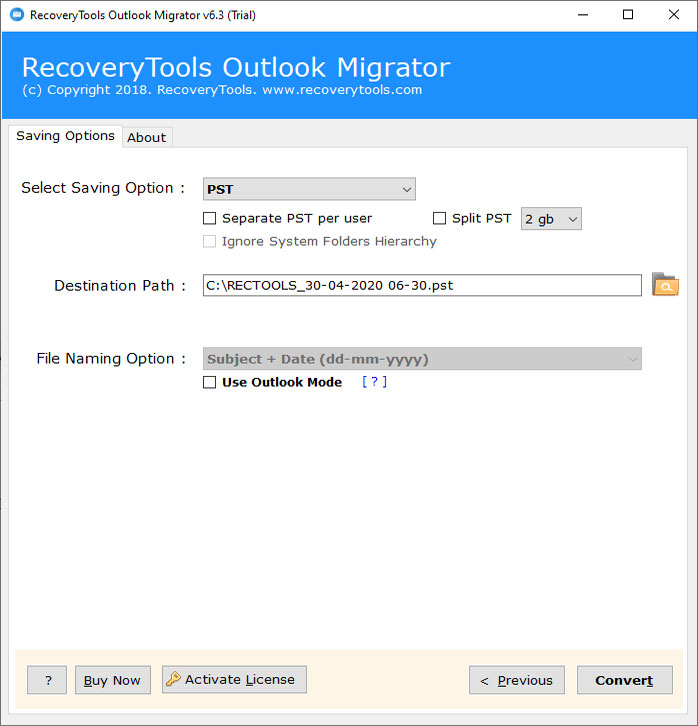This screenshot has width=698, height=726.
Task: Toggle Ignore System Folders Hierarchy checkbox
Action: [210, 241]
